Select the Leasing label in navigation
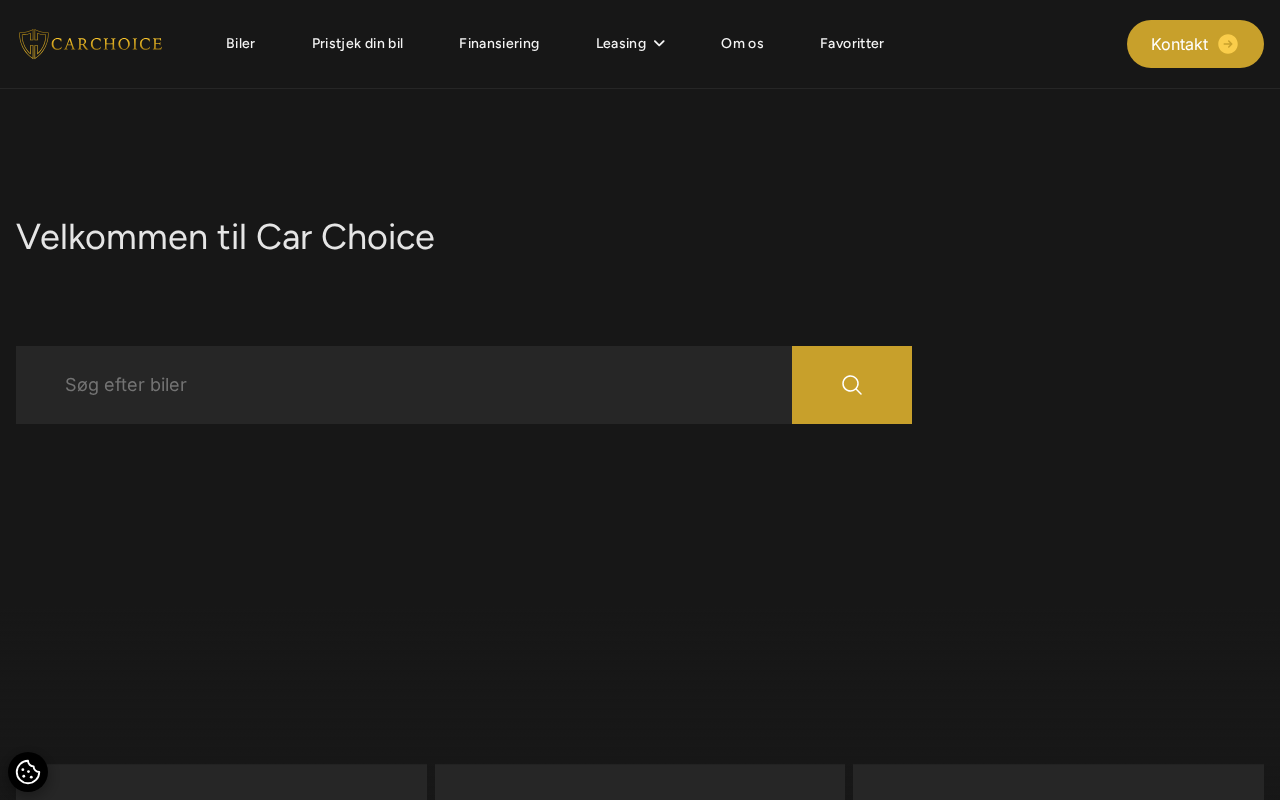The width and height of the screenshot is (1280, 800). (620, 43)
